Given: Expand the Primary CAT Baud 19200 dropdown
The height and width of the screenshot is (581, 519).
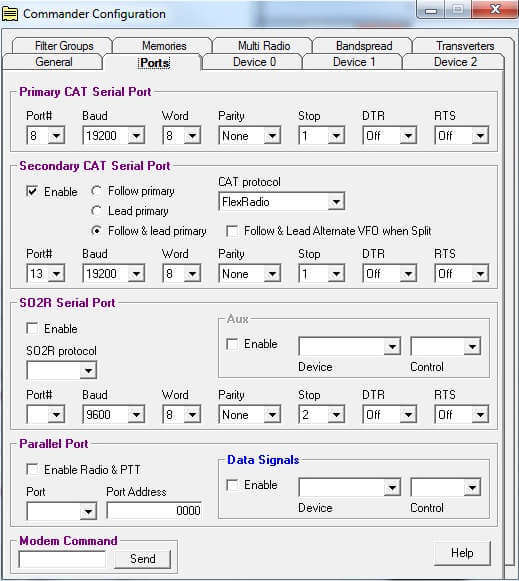Looking at the screenshot, I should point(113,136).
